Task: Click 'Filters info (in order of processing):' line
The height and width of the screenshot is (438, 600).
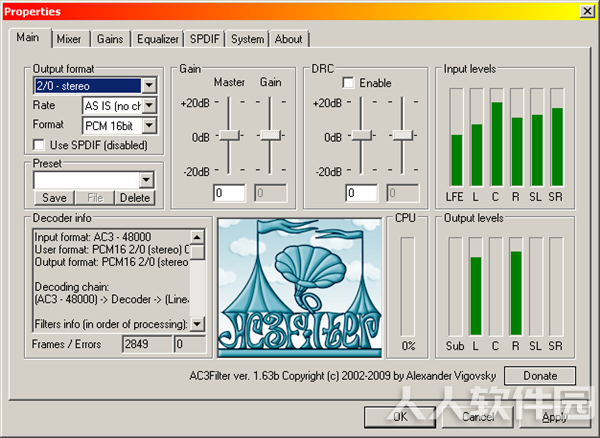Action: pos(111,324)
